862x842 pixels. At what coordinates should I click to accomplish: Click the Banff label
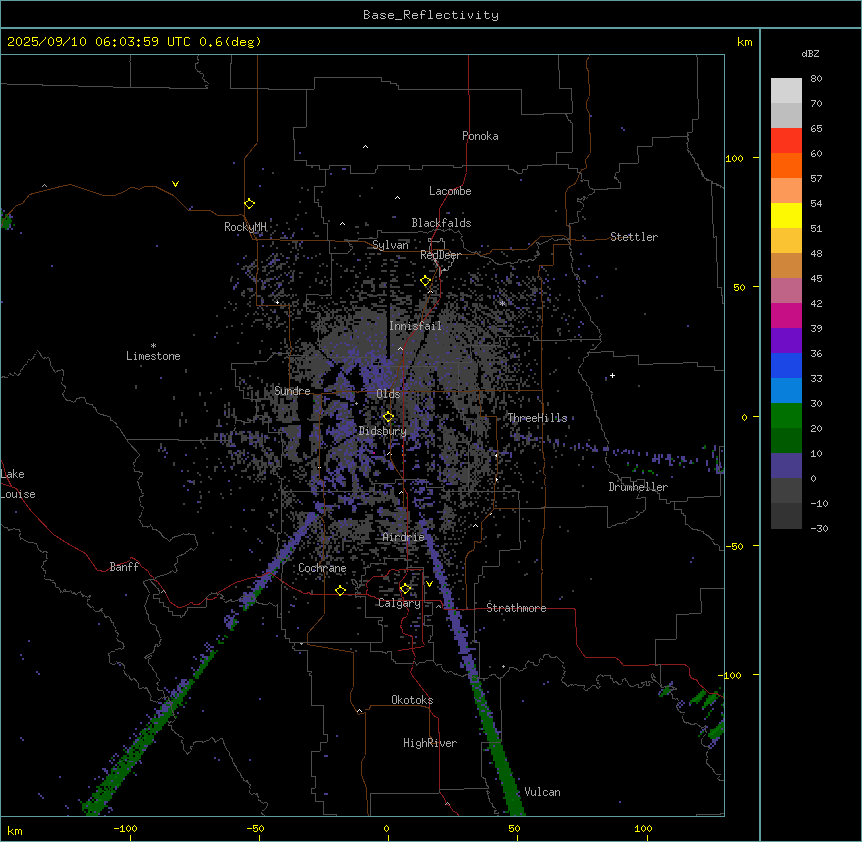click(x=124, y=567)
